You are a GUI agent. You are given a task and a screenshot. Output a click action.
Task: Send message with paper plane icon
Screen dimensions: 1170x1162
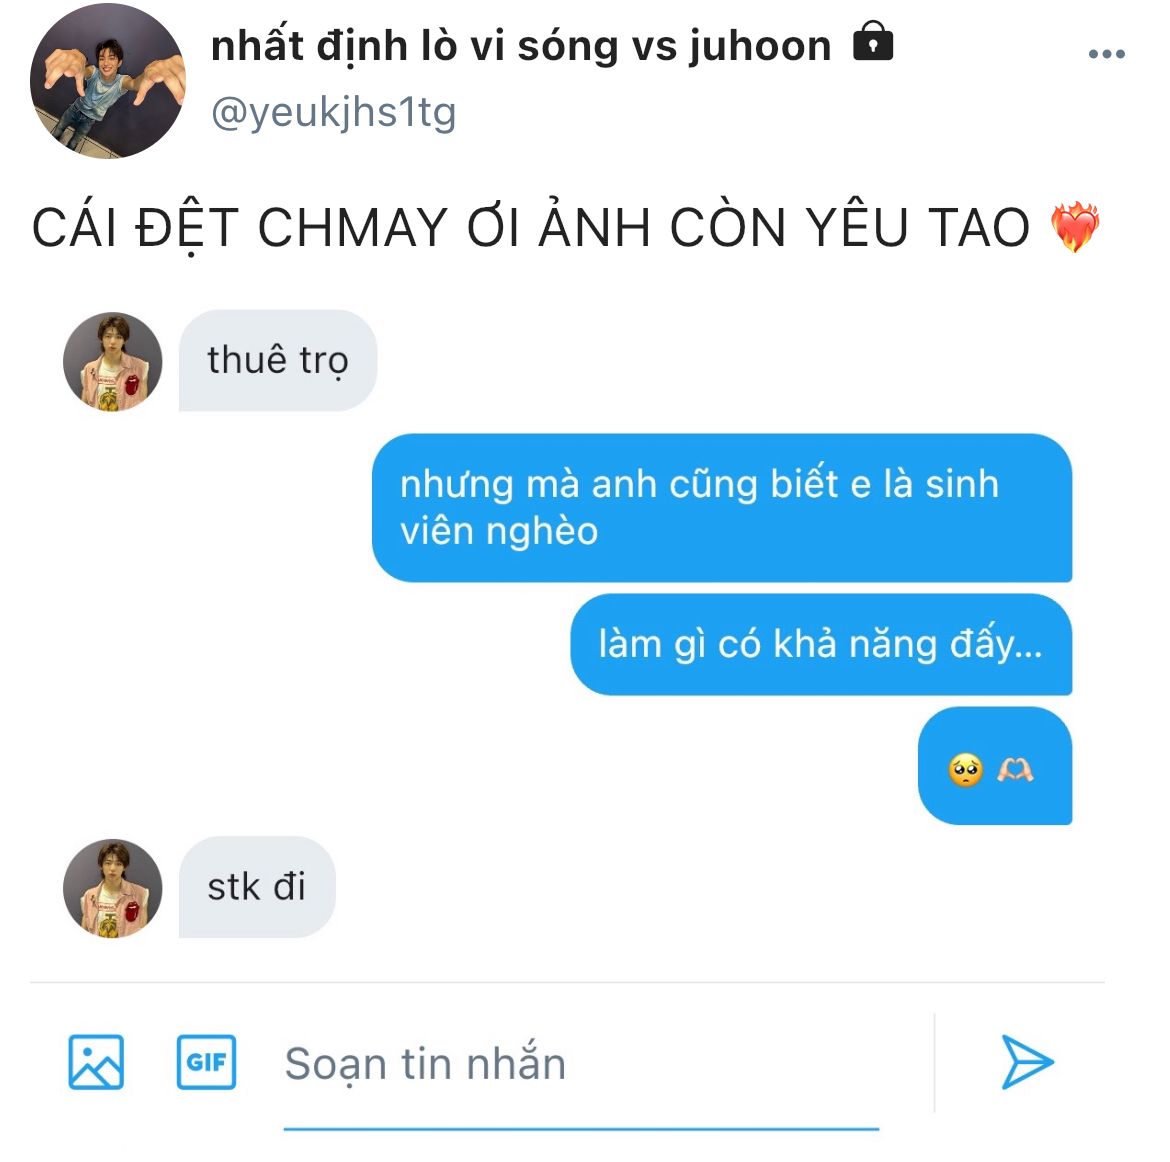click(x=1027, y=1062)
